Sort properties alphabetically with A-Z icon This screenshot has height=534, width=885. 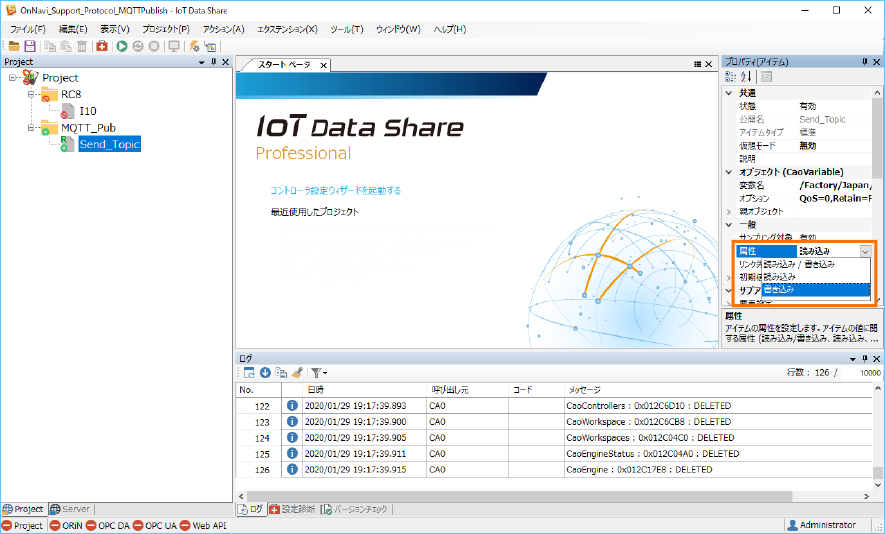coord(746,77)
